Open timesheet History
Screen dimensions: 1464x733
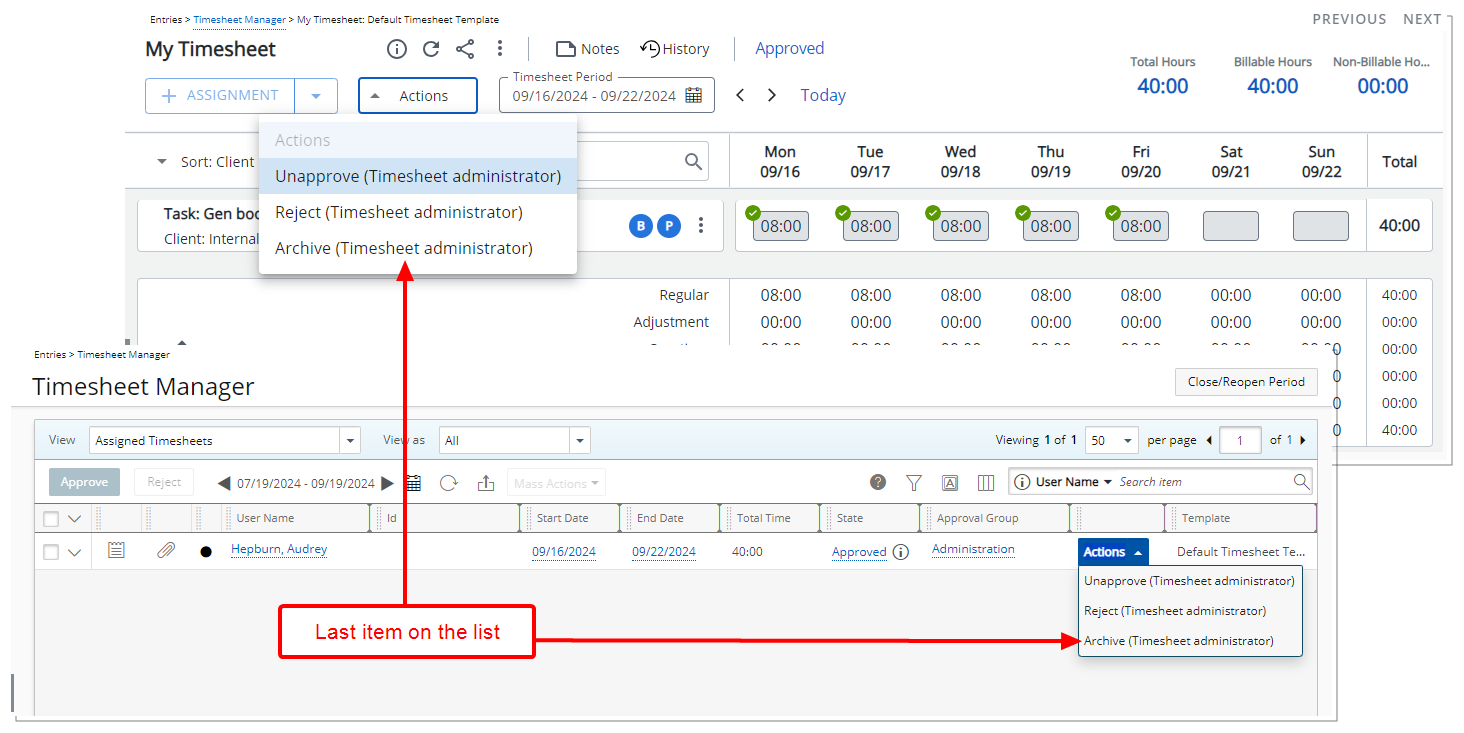tap(675, 49)
